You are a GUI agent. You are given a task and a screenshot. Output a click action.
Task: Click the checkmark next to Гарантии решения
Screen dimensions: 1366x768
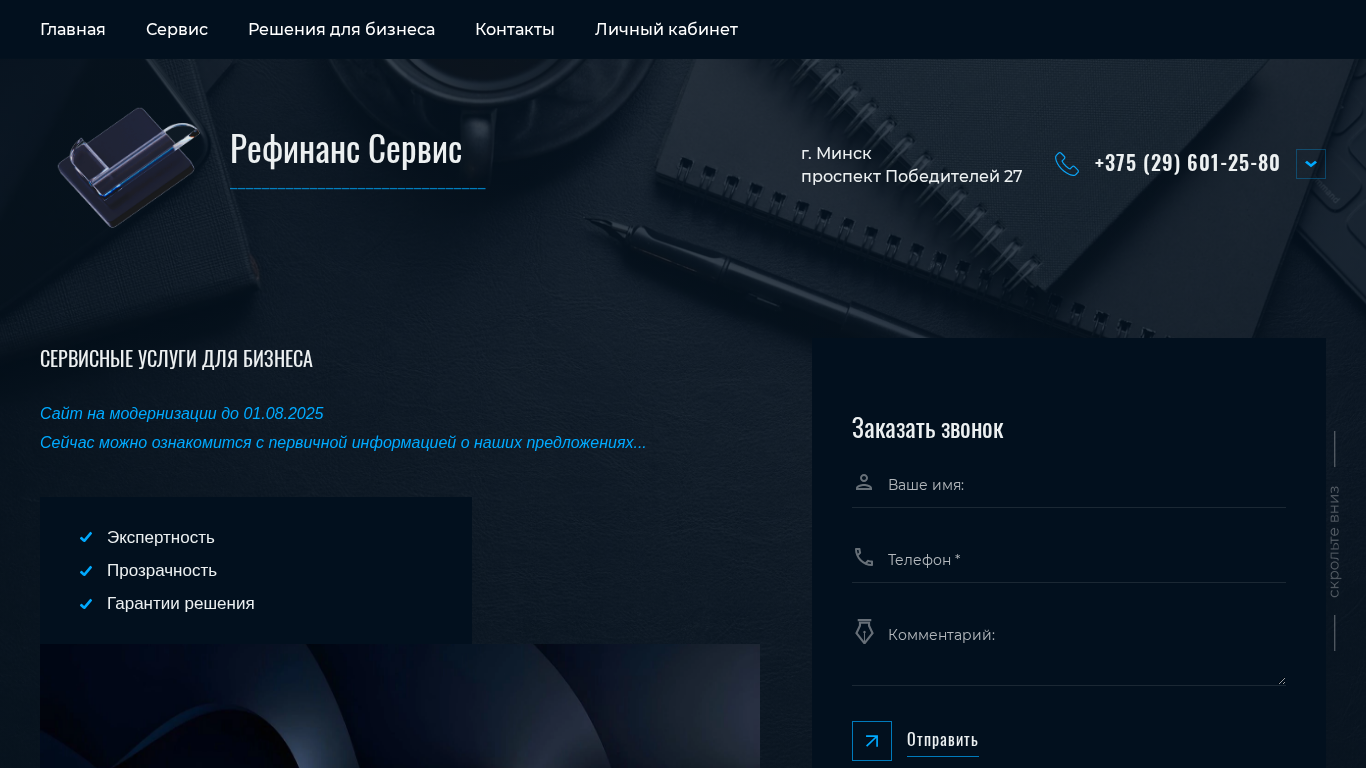86,604
